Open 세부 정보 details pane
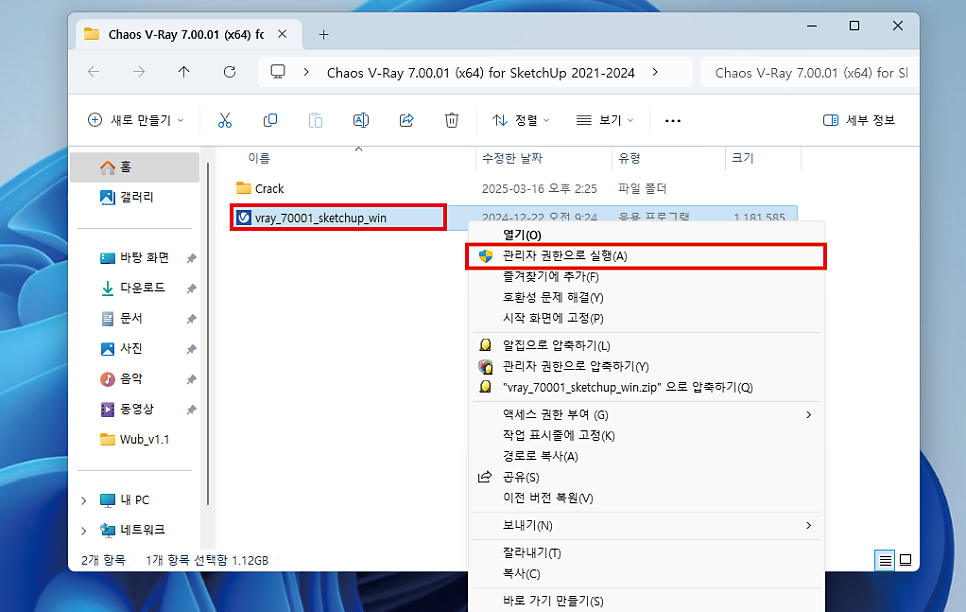 tap(859, 120)
